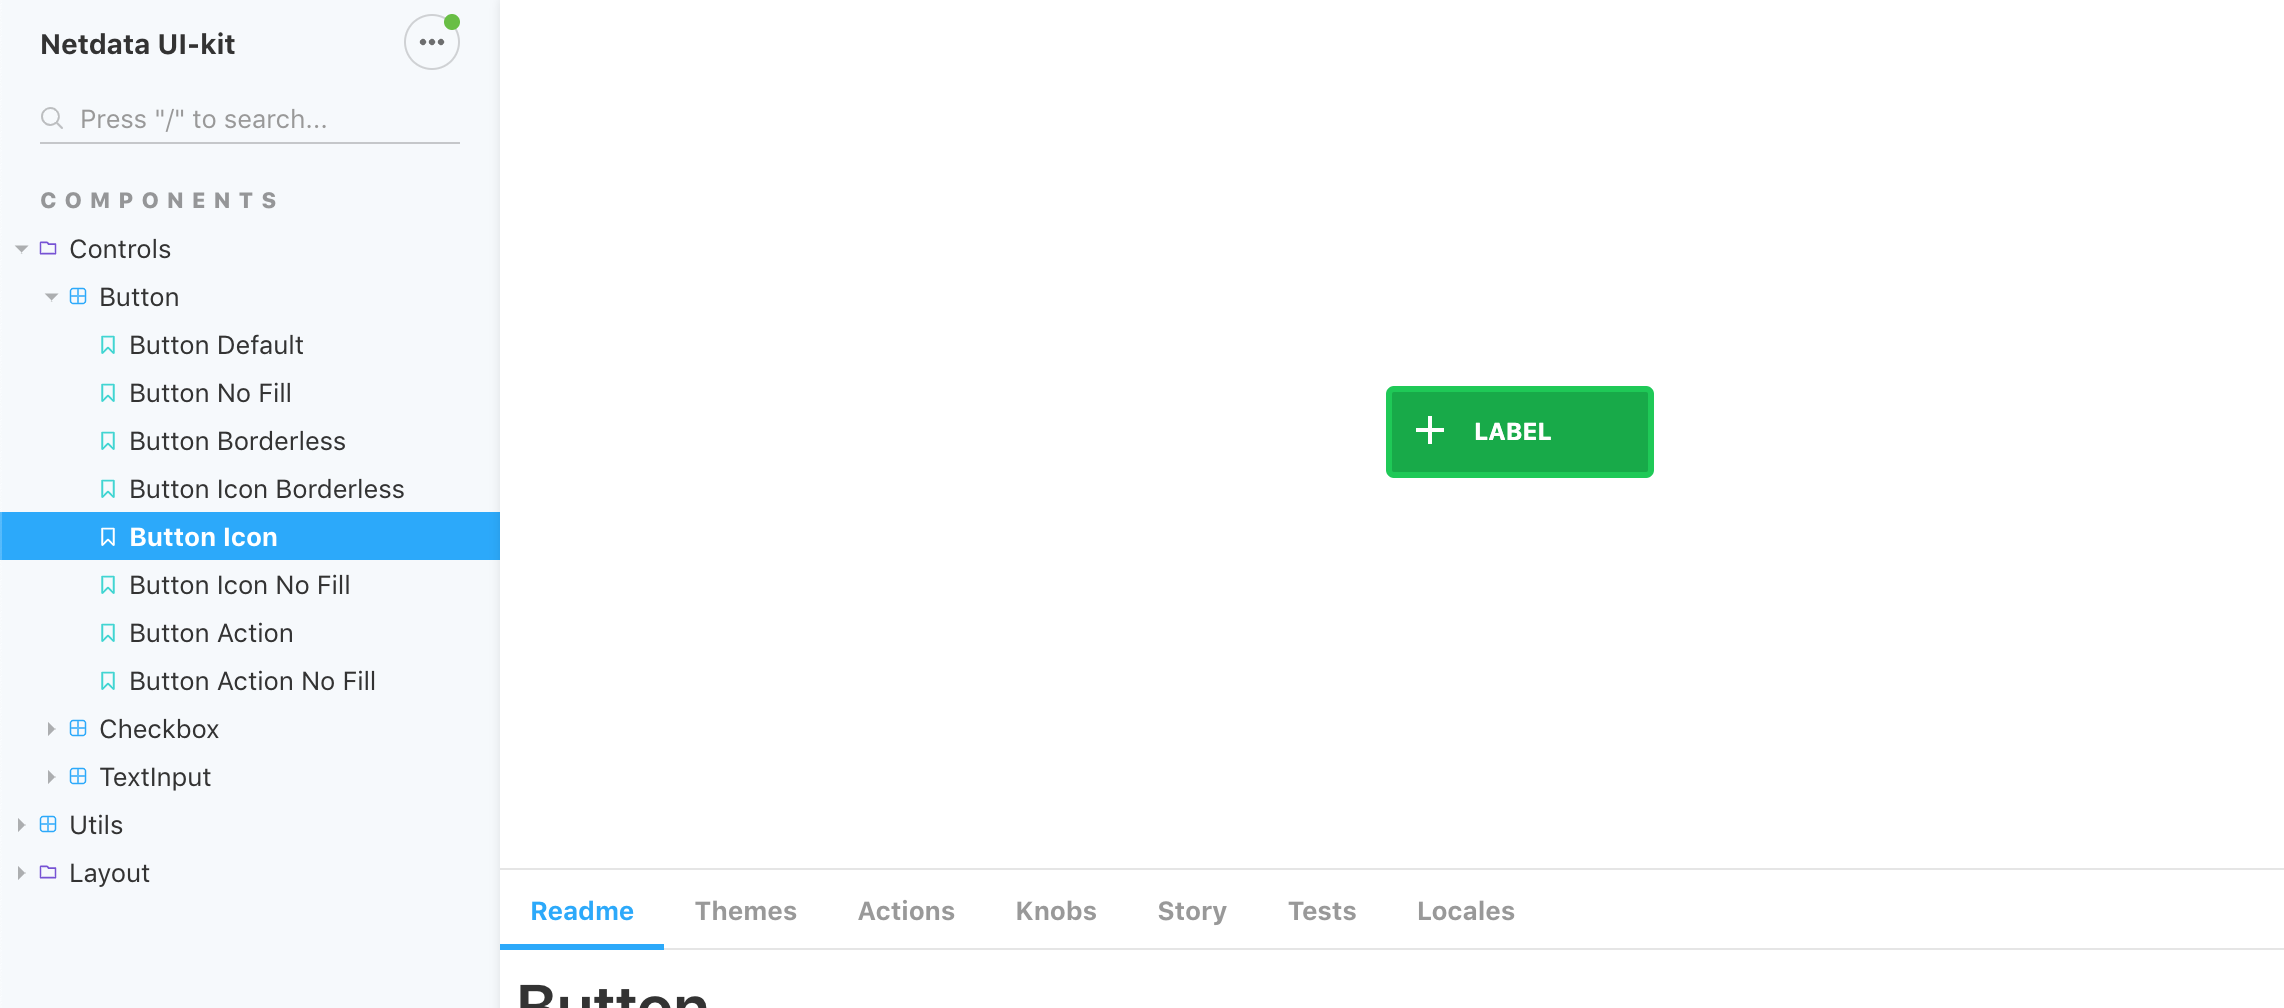Click the green LABEL button in preview
Viewport: 2284px width, 1008px height.
(1519, 431)
